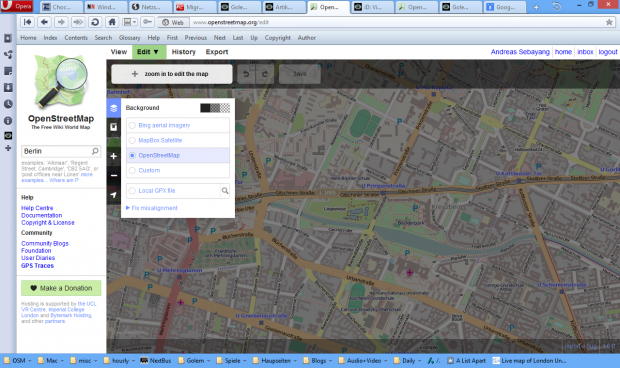The width and height of the screenshot is (620, 368).
Task: Go to the browser home page icon
Action: [112, 22]
